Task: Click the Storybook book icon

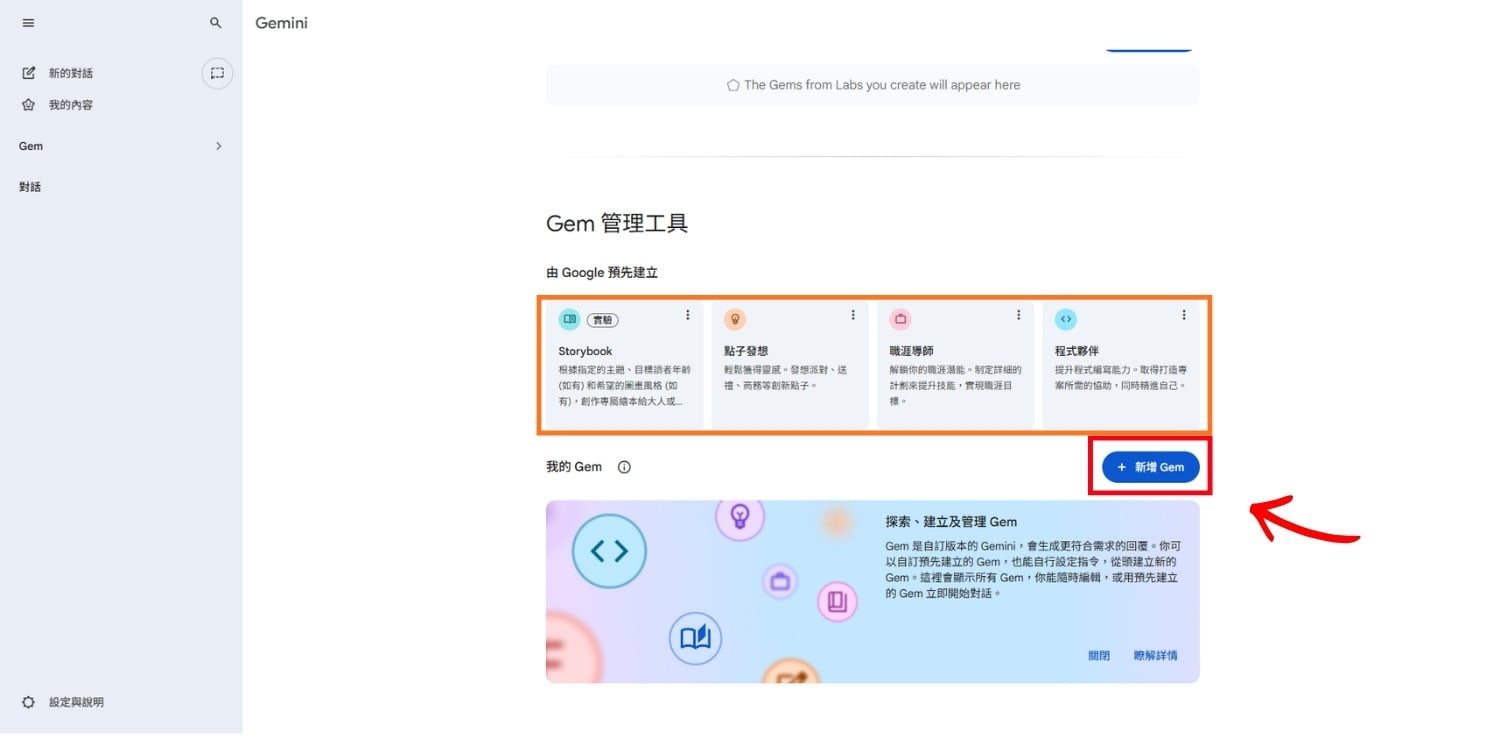Action: click(x=569, y=319)
